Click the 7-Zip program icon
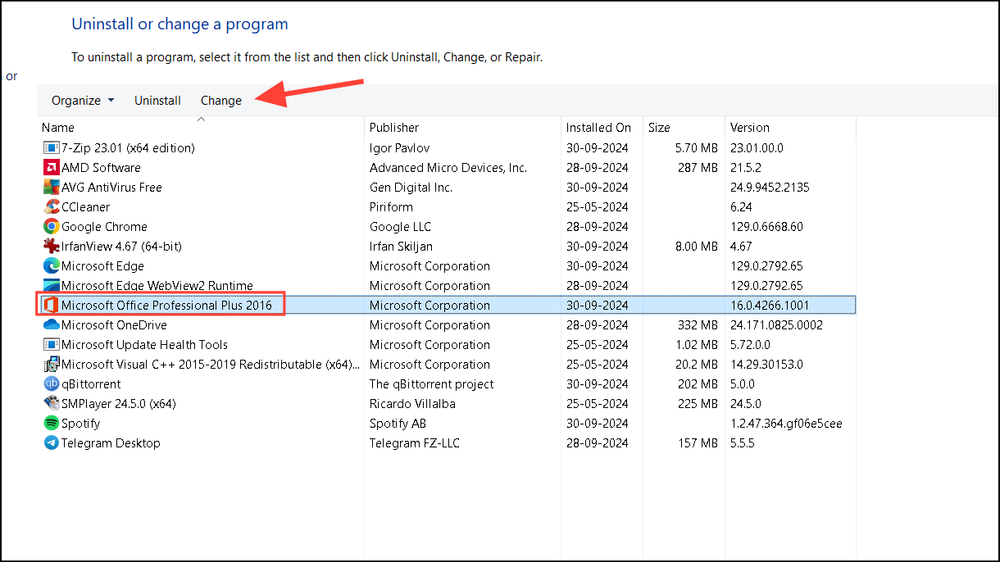Image resolution: width=1000 pixels, height=562 pixels. point(51,148)
